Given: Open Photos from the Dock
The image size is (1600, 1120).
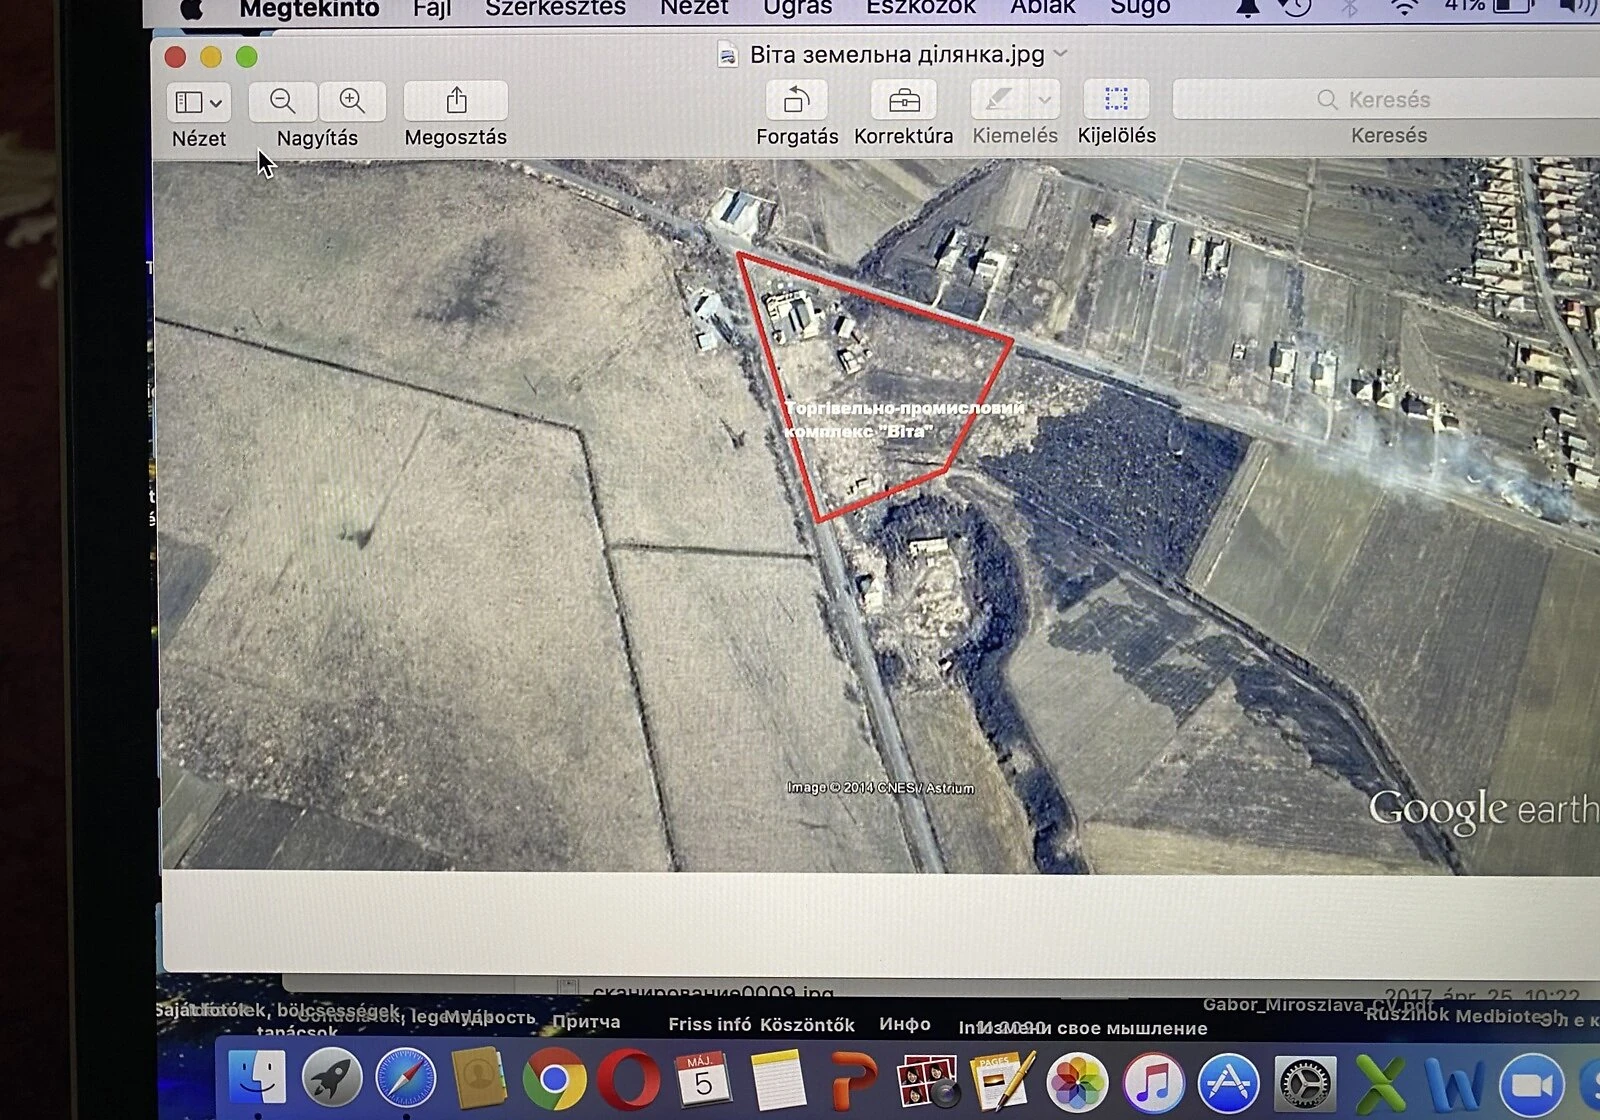Looking at the screenshot, I should pyautogui.click(x=1077, y=1083).
